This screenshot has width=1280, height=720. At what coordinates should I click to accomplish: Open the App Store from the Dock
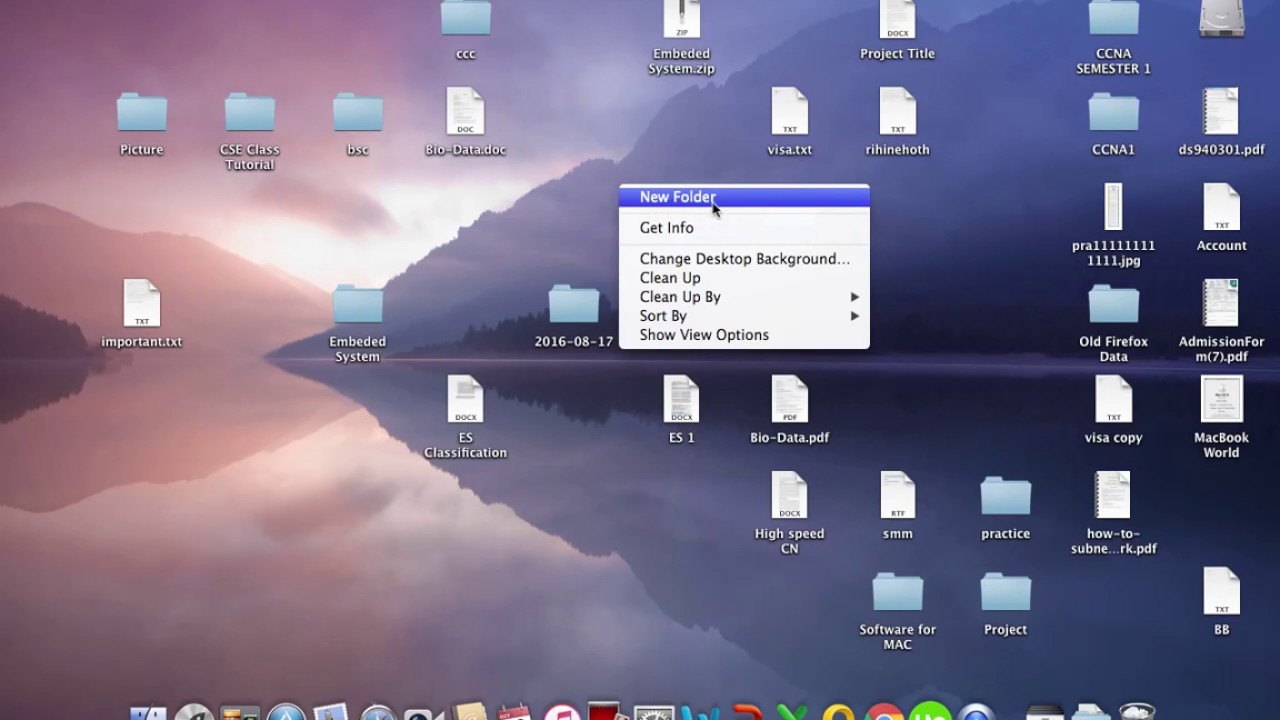[x=286, y=712]
